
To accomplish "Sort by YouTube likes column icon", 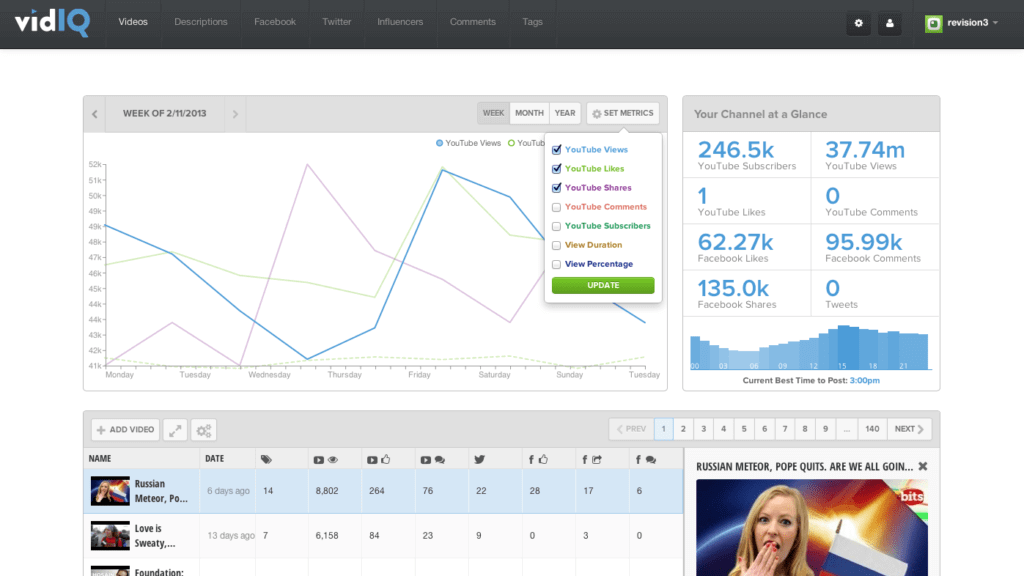I will click(x=379, y=460).
